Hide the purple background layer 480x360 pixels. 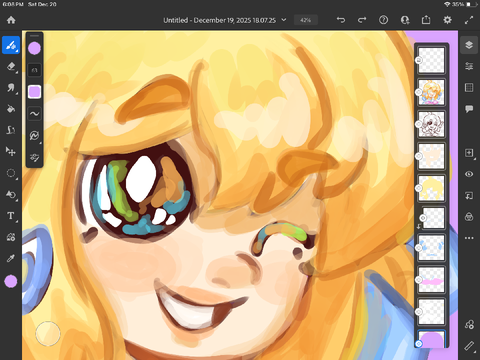click(419, 344)
